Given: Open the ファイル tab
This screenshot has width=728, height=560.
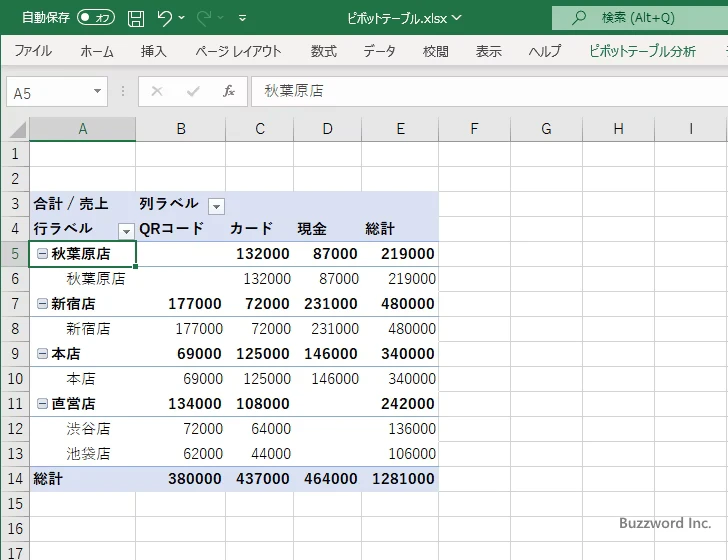Looking at the screenshot, I should 33,51.
